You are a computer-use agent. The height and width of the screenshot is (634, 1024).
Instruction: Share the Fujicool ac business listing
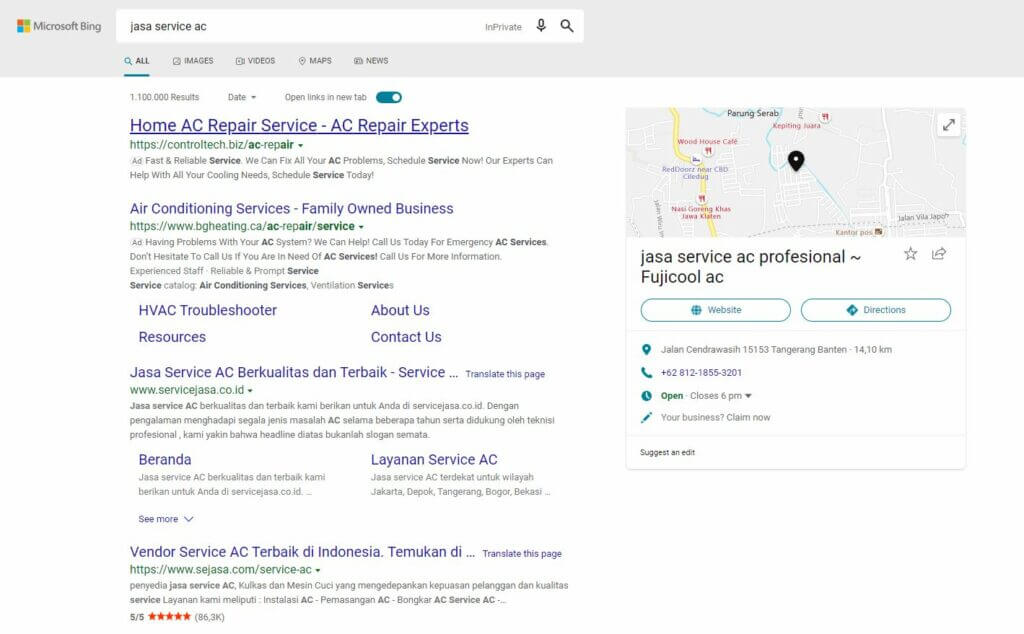coord(939,254)
